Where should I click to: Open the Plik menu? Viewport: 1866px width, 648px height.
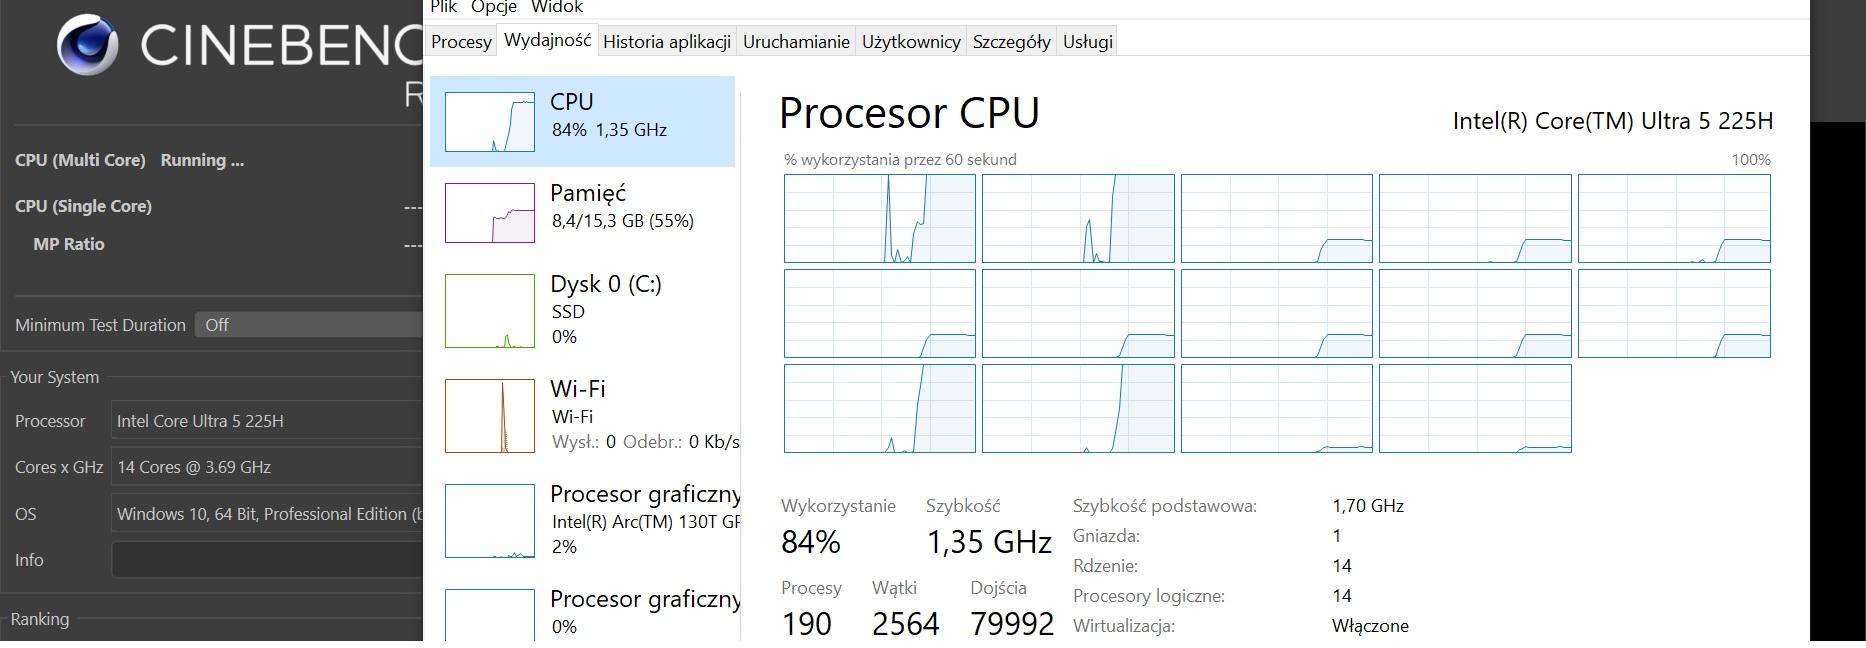pyautogui.click(x=443, y=7)
